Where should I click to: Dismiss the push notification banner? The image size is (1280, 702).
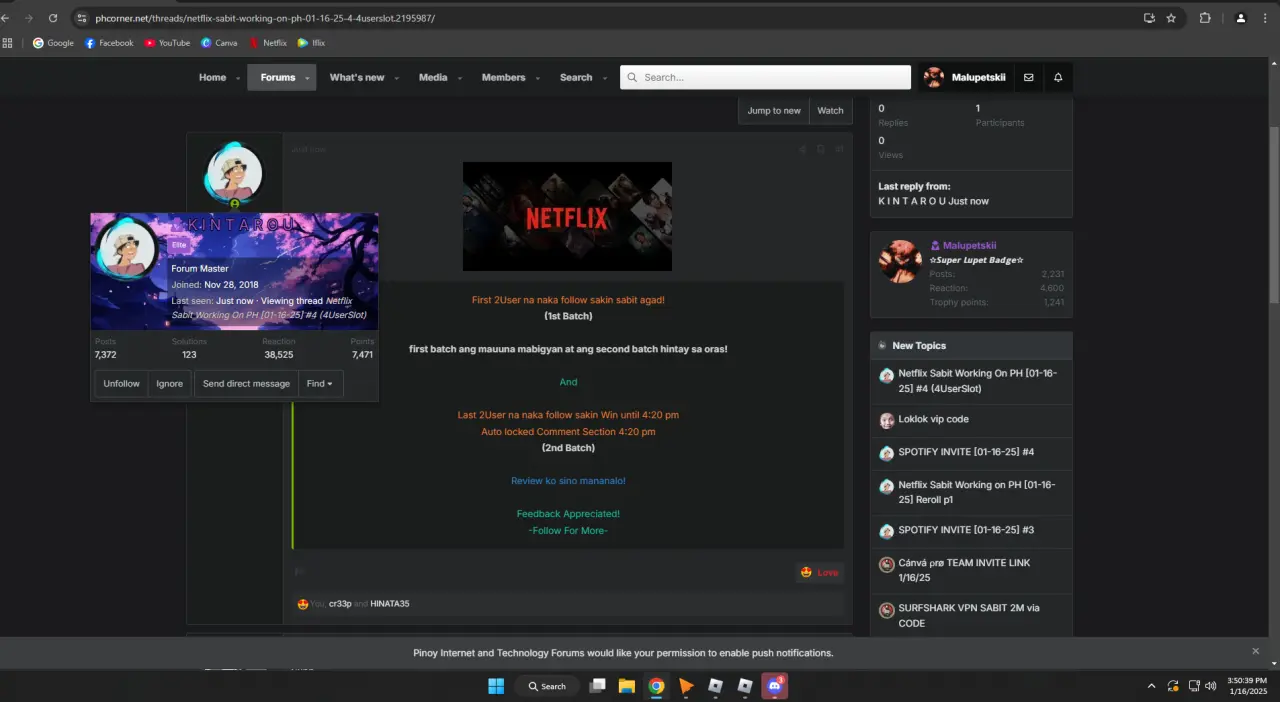1256,651
